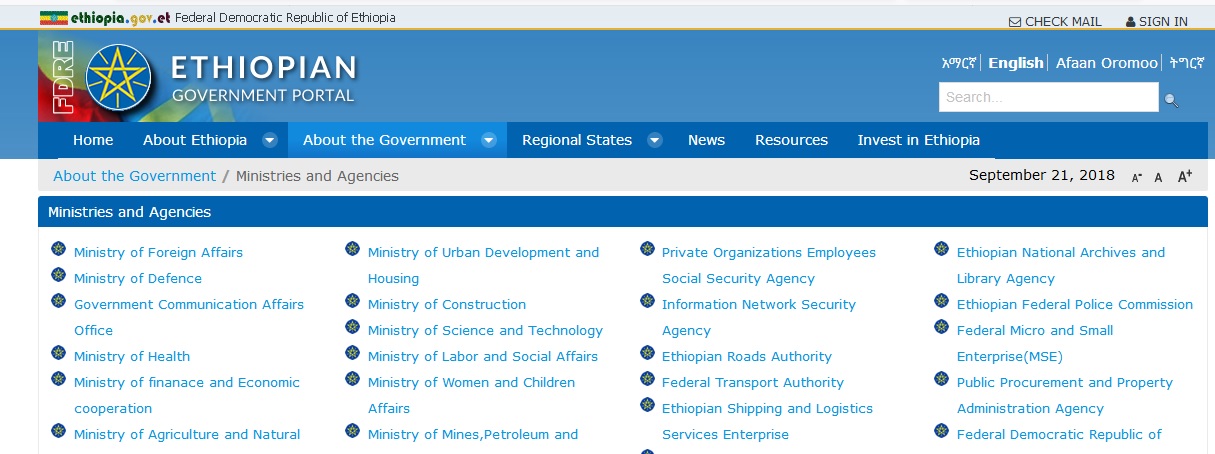This screenshot has height=454, width=1215.
Task: Click emblem bullet beside Ministry of Health
Action: point(58,354)
